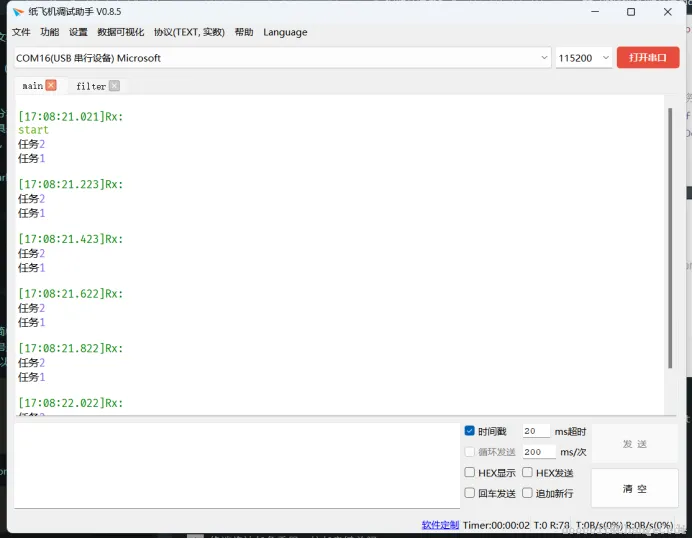This screenshot has height=539, width=693.
Task: Enable the HEX显示 checkbox
Action: (x=469, y=472)
